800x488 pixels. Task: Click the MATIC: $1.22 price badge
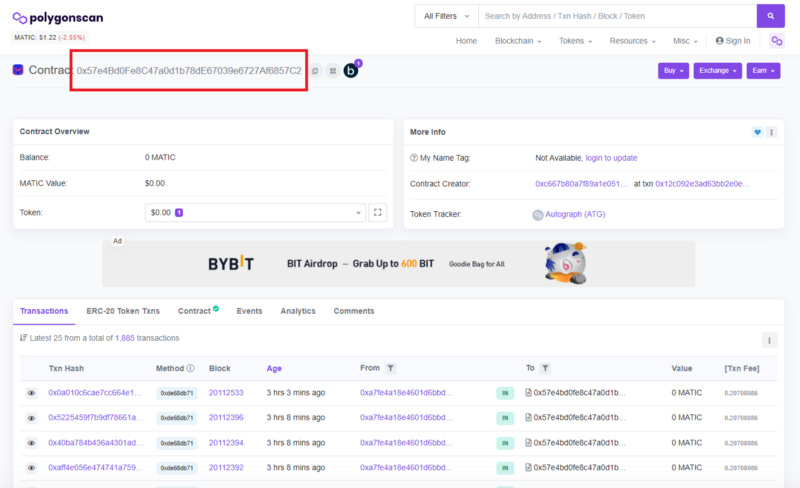(x=49, y=37)
